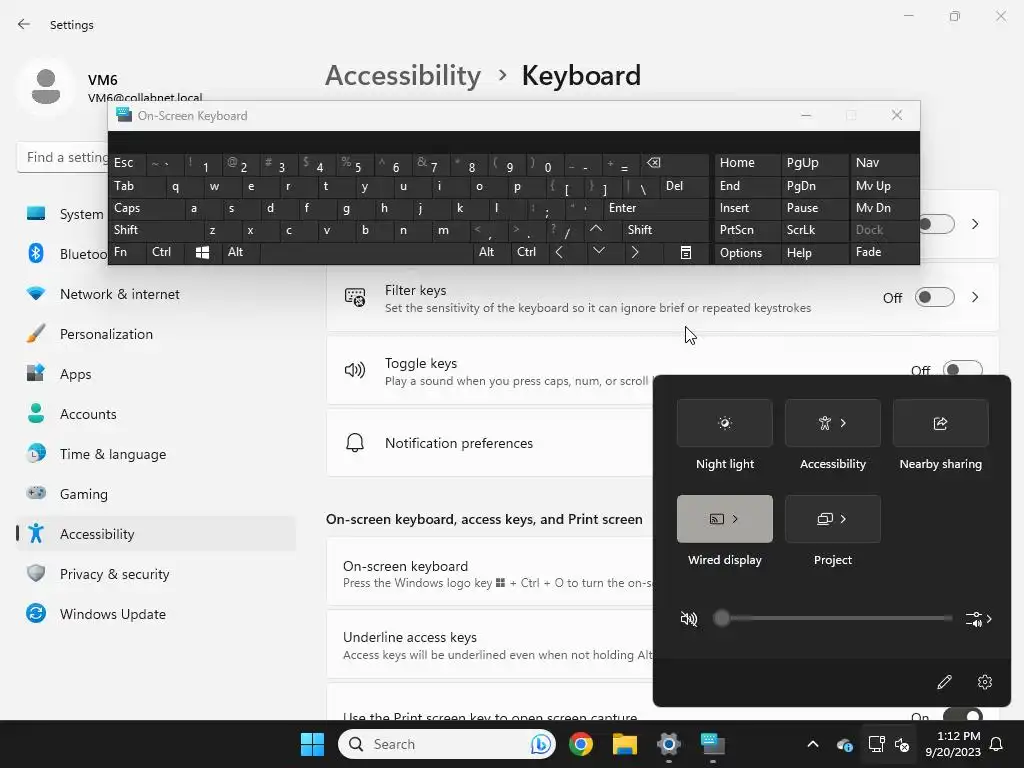Go back with the Settings back arrow
The width and height of the screenshot is (1024, 768).
24,24
